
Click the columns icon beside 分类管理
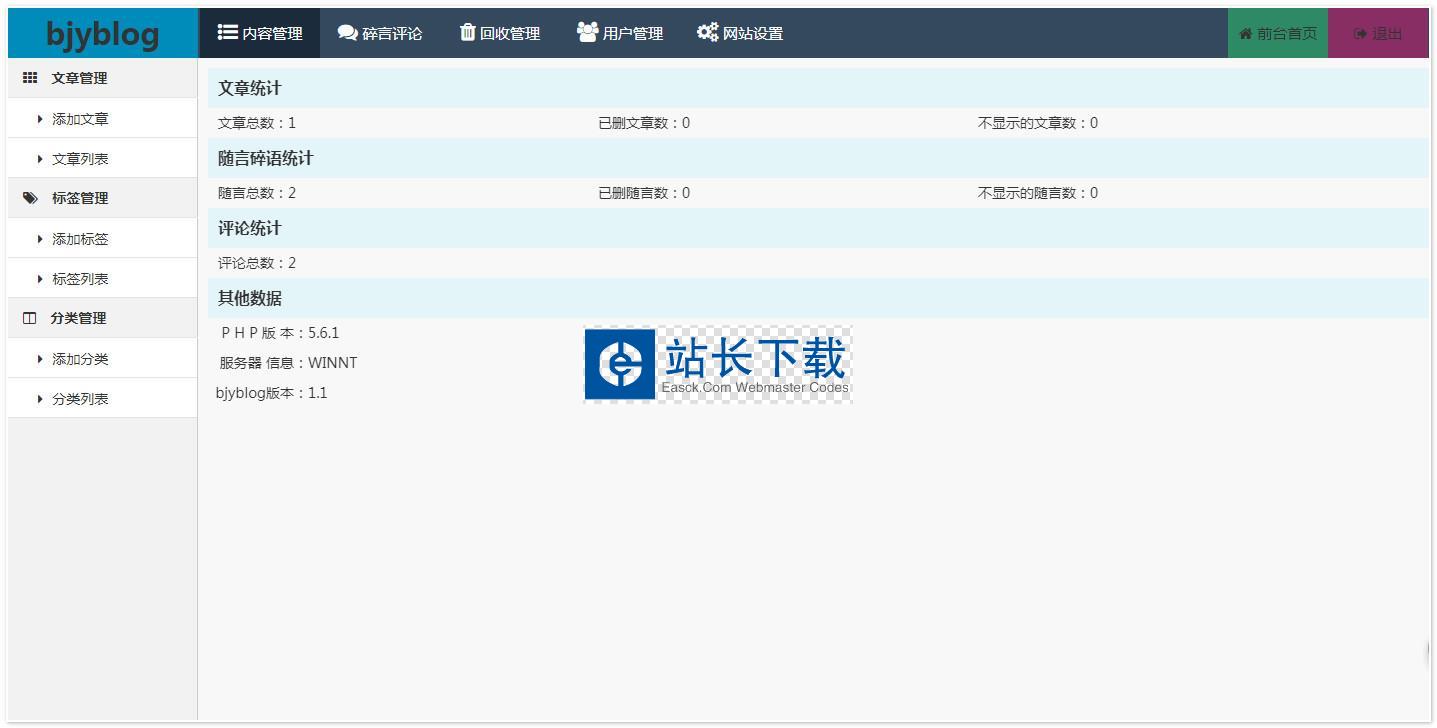click(x=30, y=318)
